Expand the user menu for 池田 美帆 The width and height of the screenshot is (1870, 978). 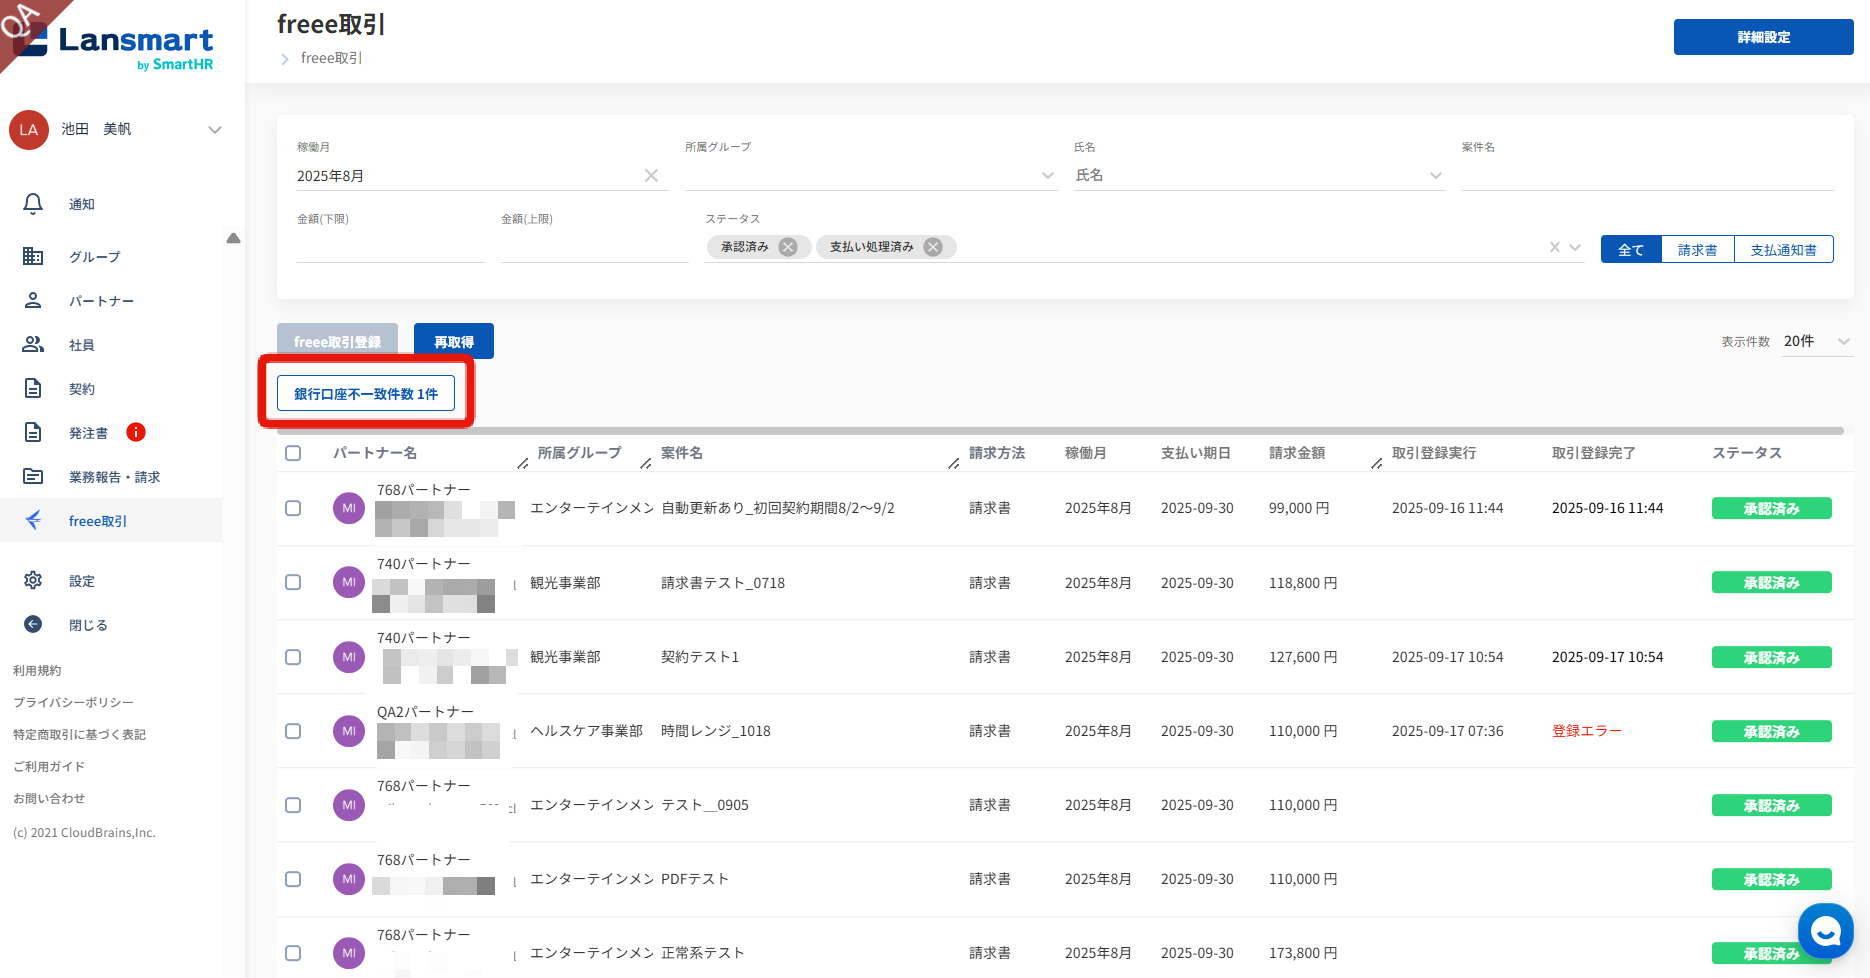[x=215, y=130]
